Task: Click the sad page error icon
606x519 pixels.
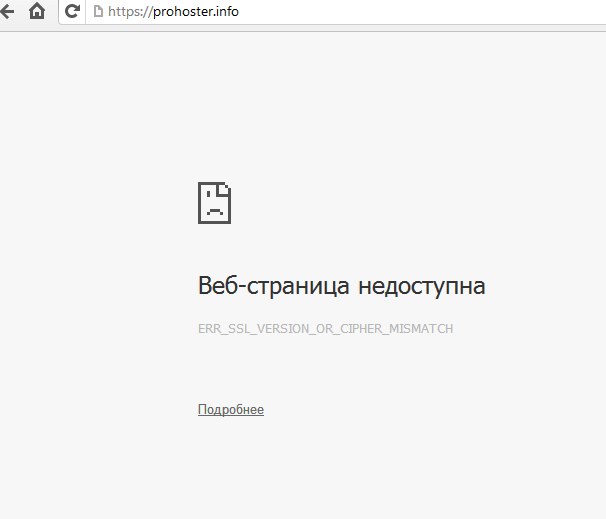Action: coord(214,203)
